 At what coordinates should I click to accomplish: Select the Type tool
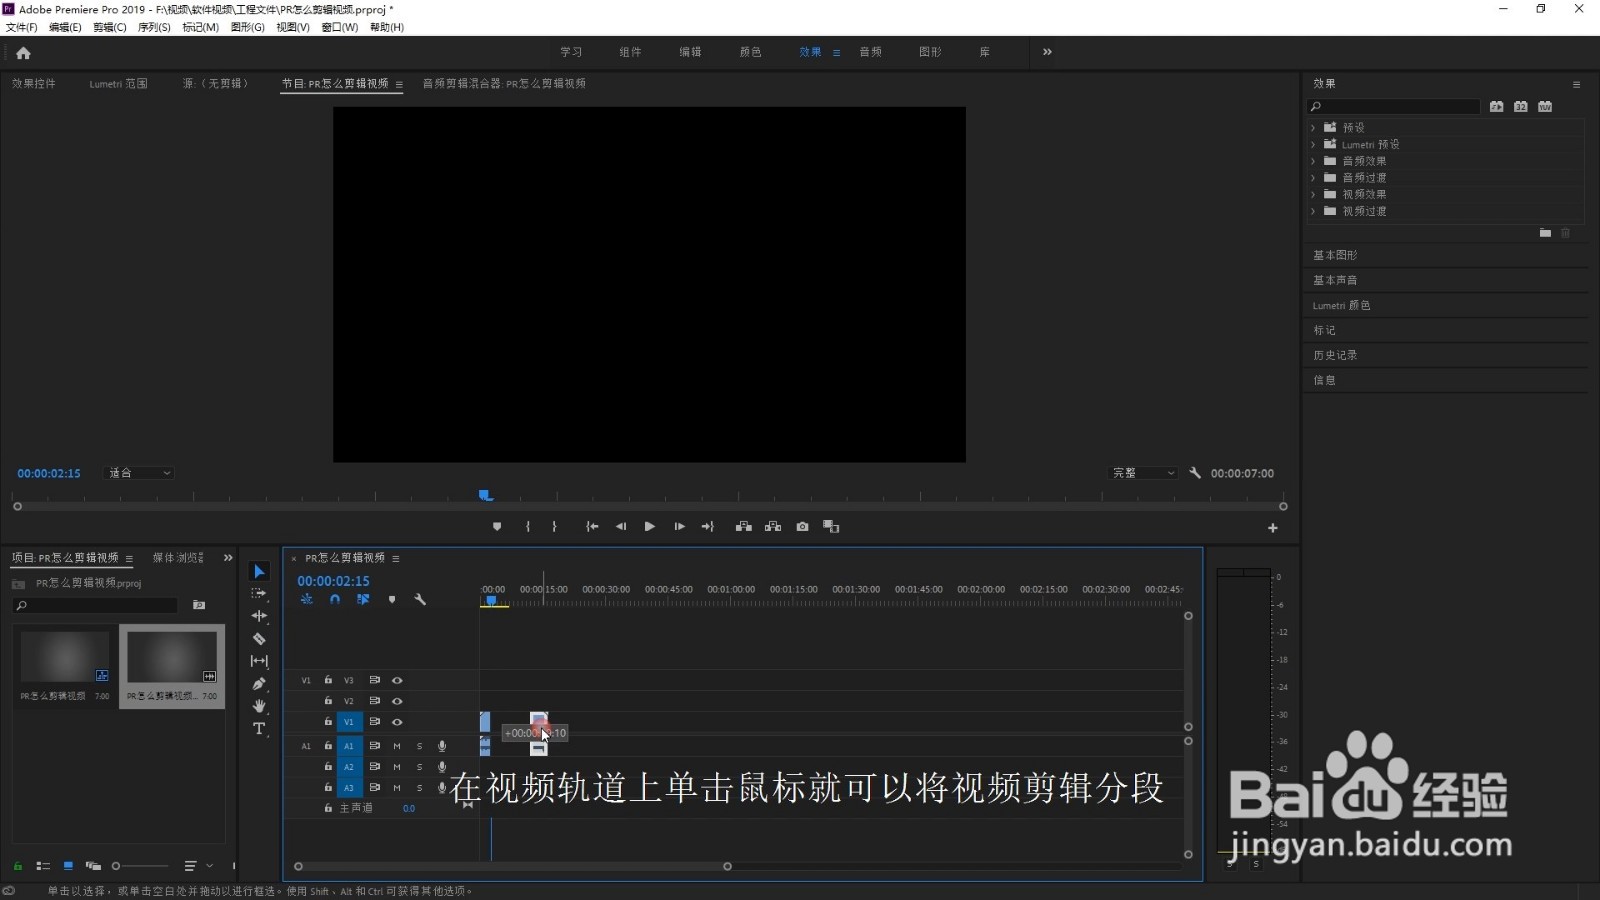(x=259, y=728)
